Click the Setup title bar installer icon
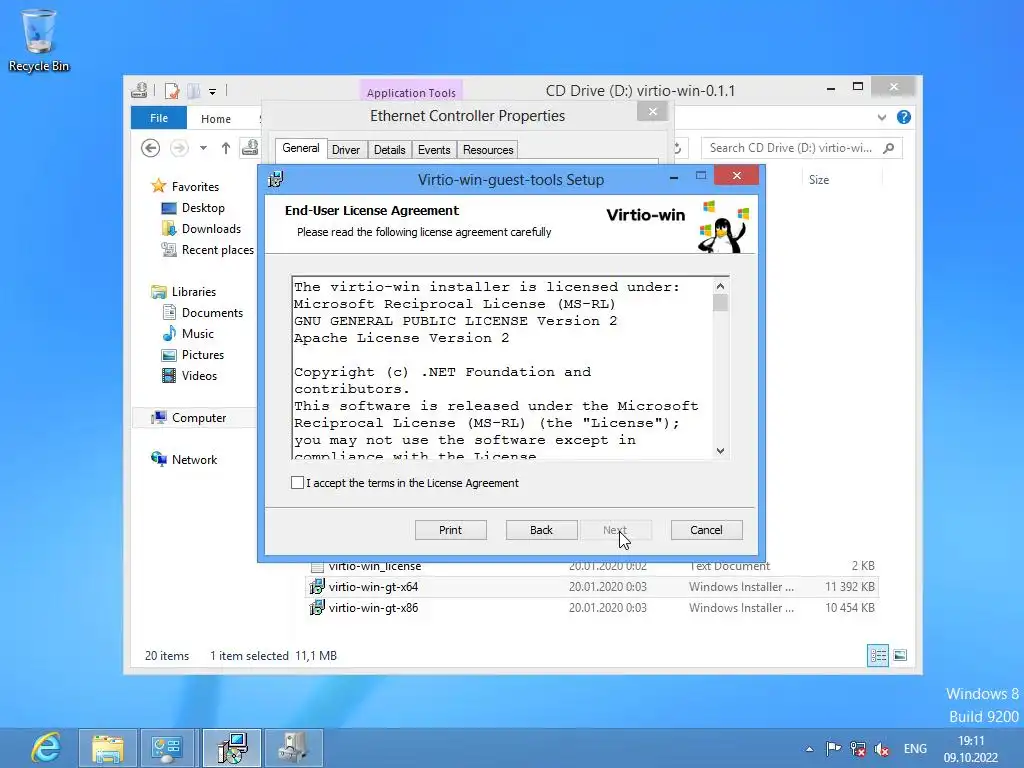The width and height of the screenshot is (1024, 768). point(276,179)
